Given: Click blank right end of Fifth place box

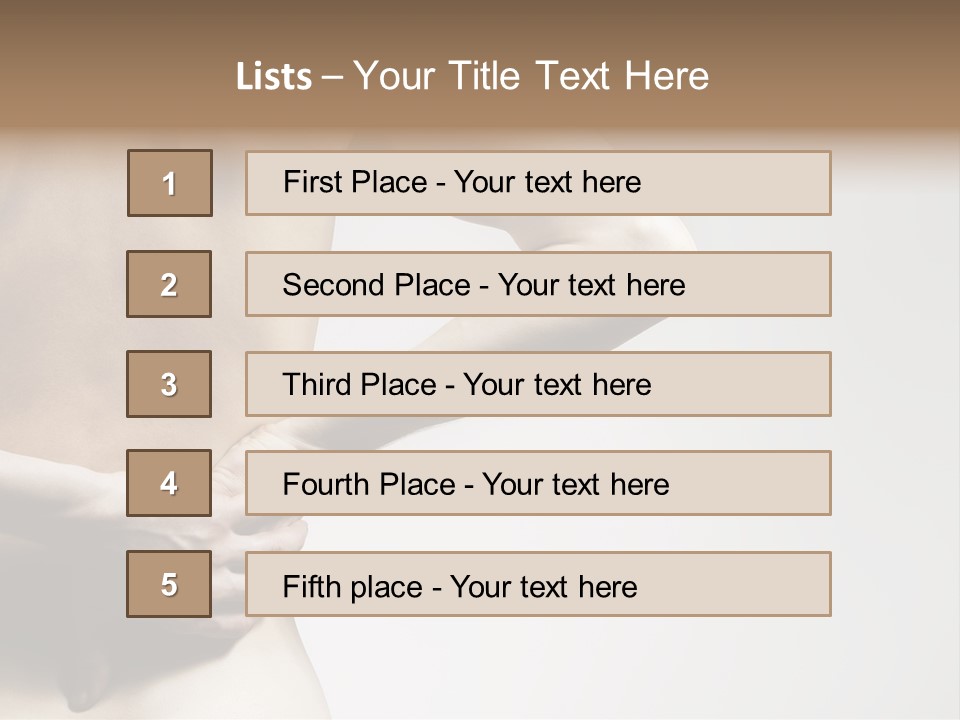Looking at the screenshot, I should (760, 584).
